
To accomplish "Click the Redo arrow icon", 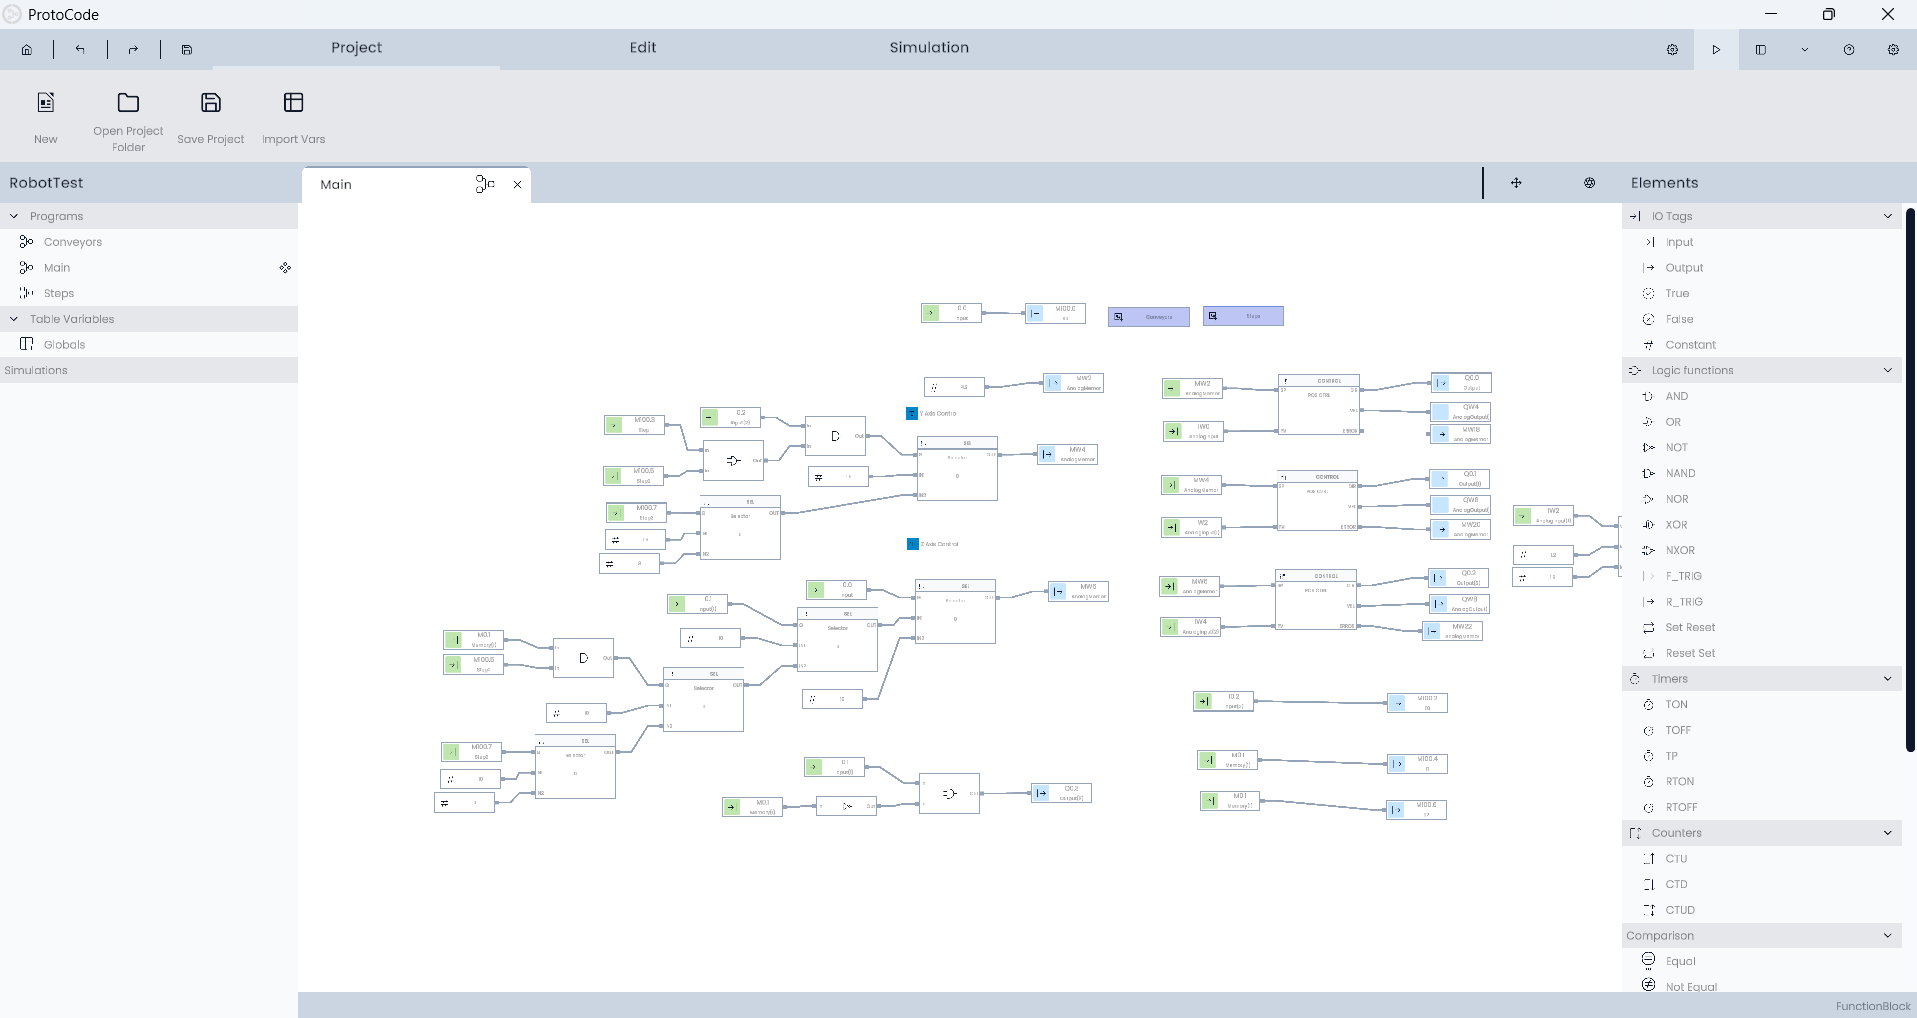I will (133, 49).
